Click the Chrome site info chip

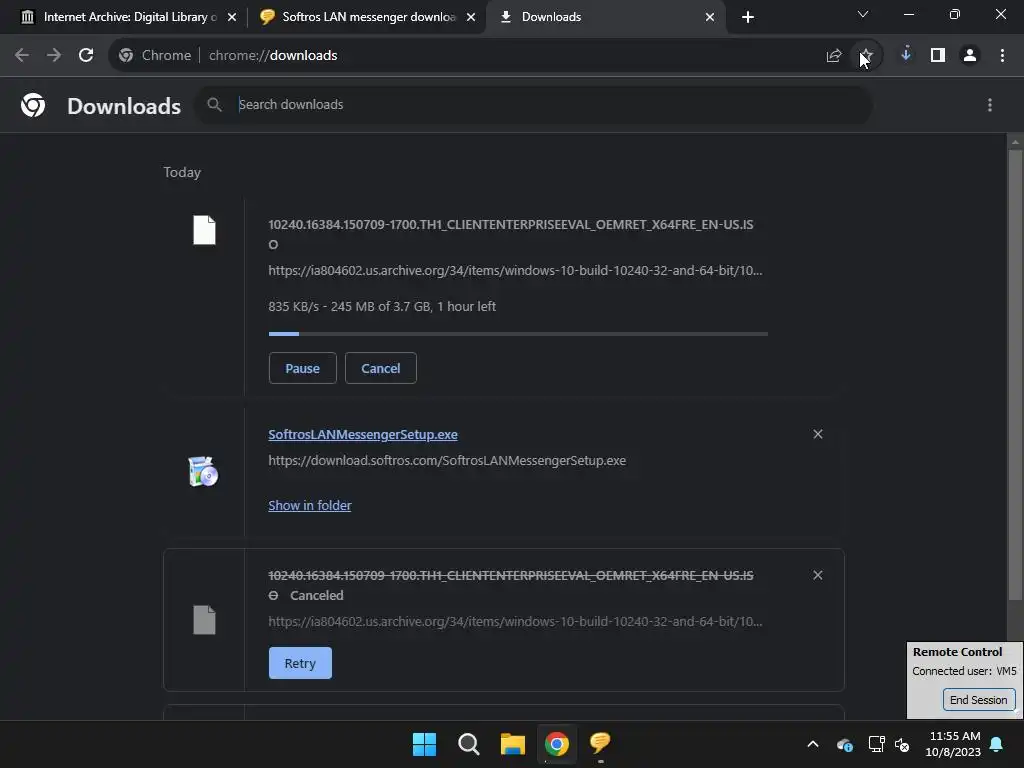click(x=155, y=56)
